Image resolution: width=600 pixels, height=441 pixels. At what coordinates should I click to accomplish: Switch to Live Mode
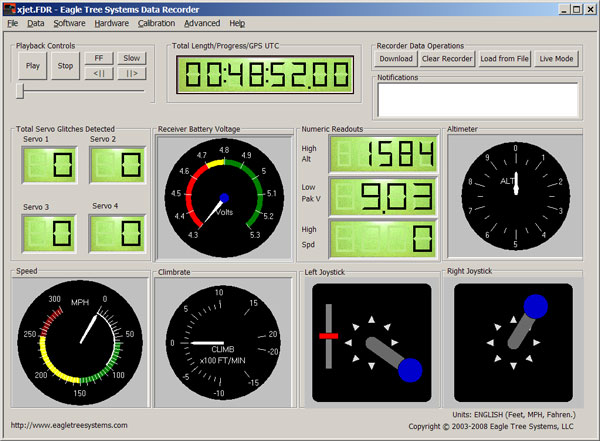[x=557, y=59]
